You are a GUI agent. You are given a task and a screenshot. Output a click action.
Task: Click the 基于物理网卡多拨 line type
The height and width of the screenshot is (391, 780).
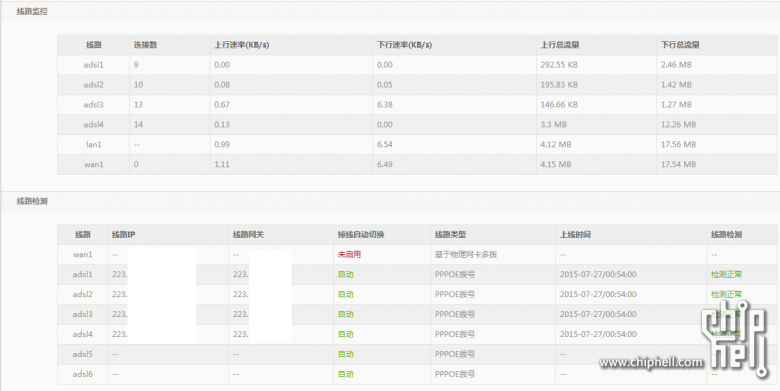click(x=466, y=254)
